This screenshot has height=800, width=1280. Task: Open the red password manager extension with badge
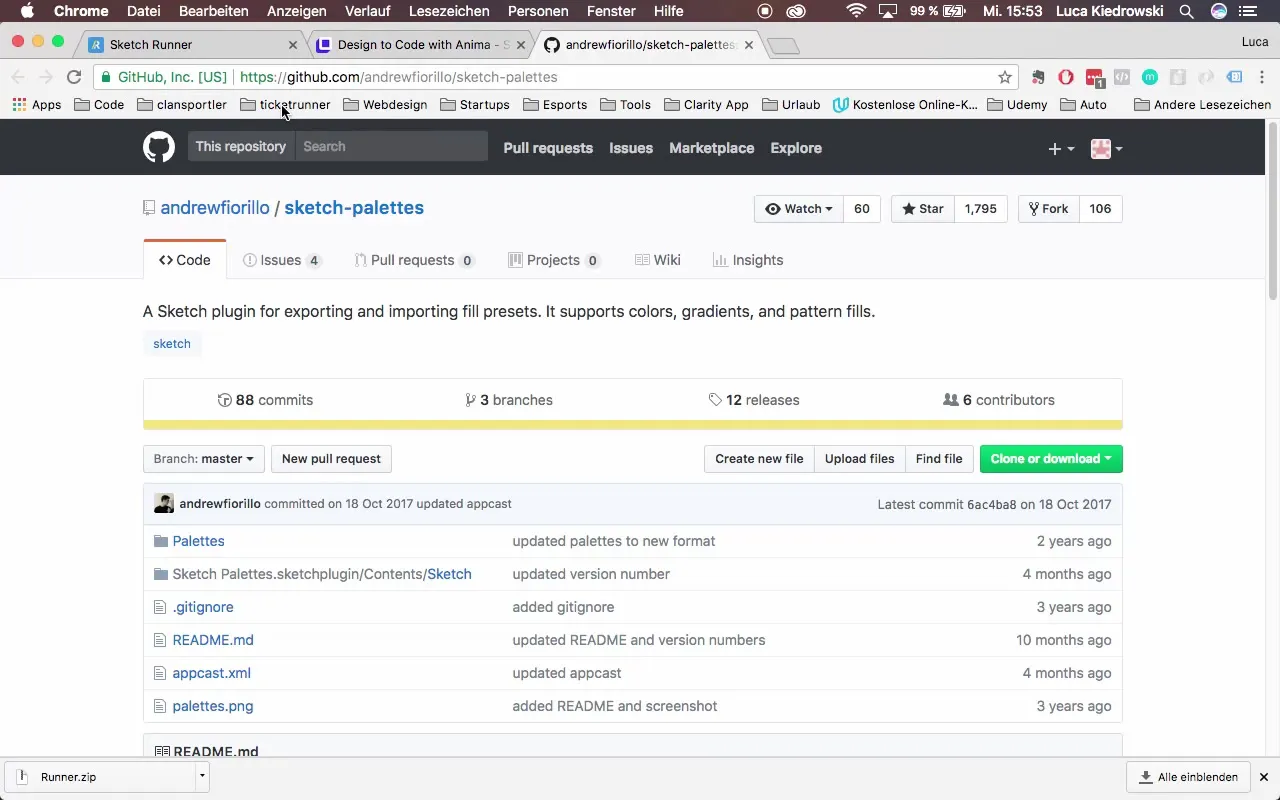pos(1095,77)
